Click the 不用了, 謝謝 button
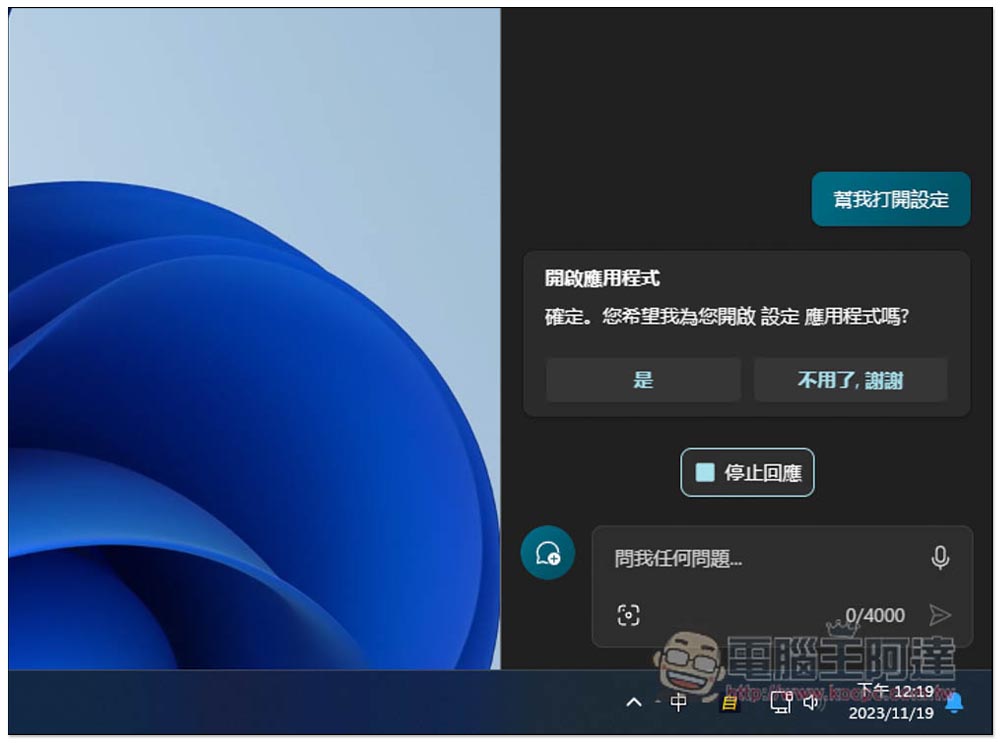This screenshot has height=743, width=1000. 850,380
